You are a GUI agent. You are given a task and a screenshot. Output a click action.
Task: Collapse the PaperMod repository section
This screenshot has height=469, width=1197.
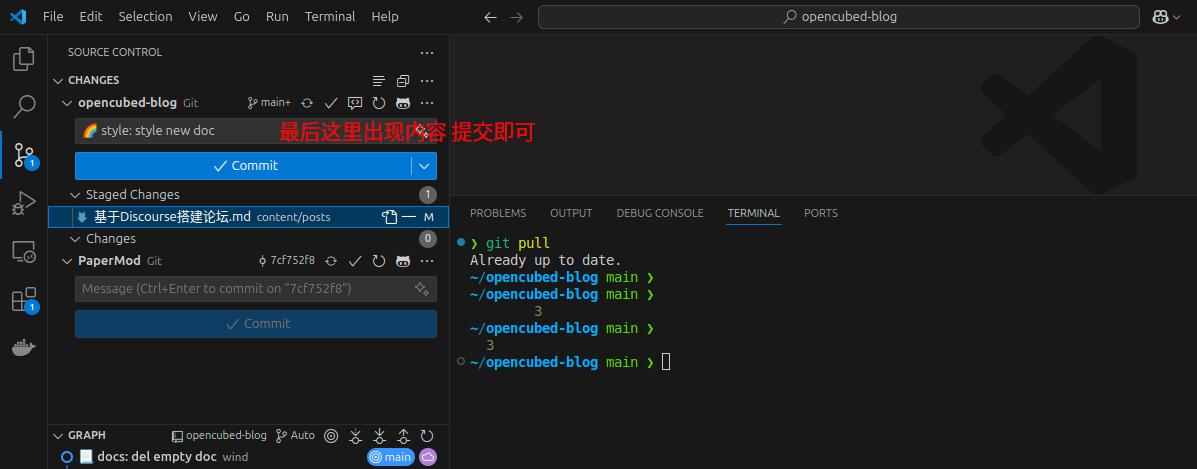[x=67, y=261]
